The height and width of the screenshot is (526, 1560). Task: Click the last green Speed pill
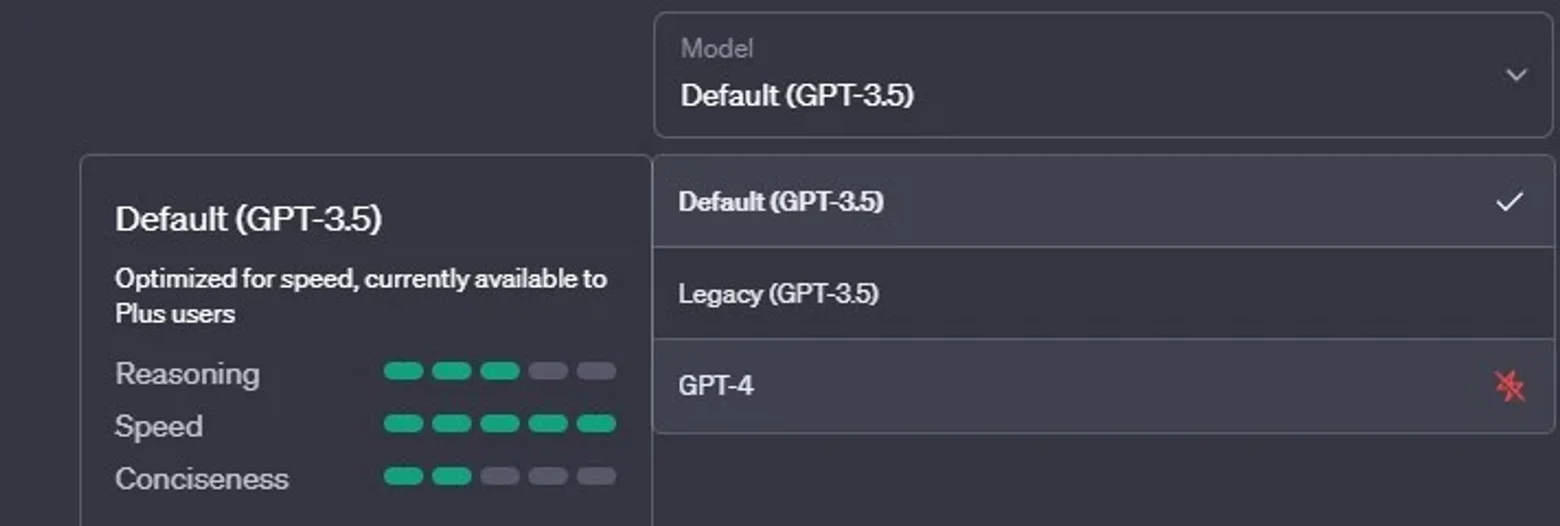click(597, 424)
